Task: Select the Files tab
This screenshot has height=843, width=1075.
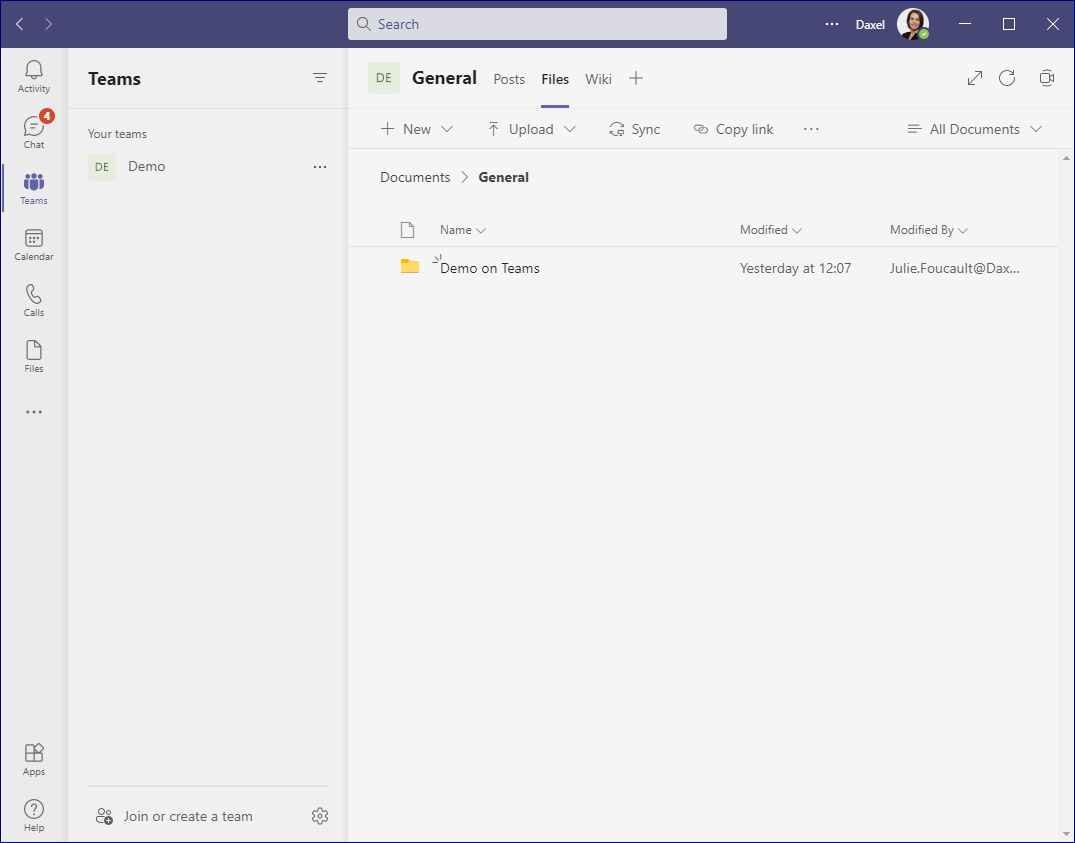Action: click(555, 79)
